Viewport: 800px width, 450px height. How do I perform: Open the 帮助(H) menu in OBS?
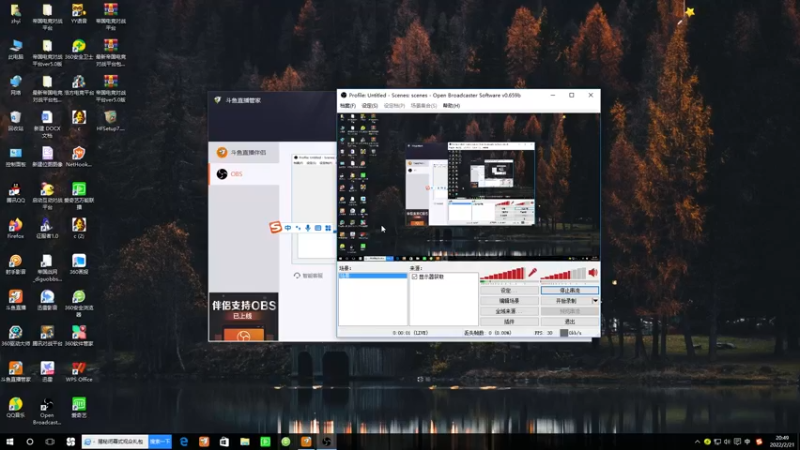(x=451, y=106)
